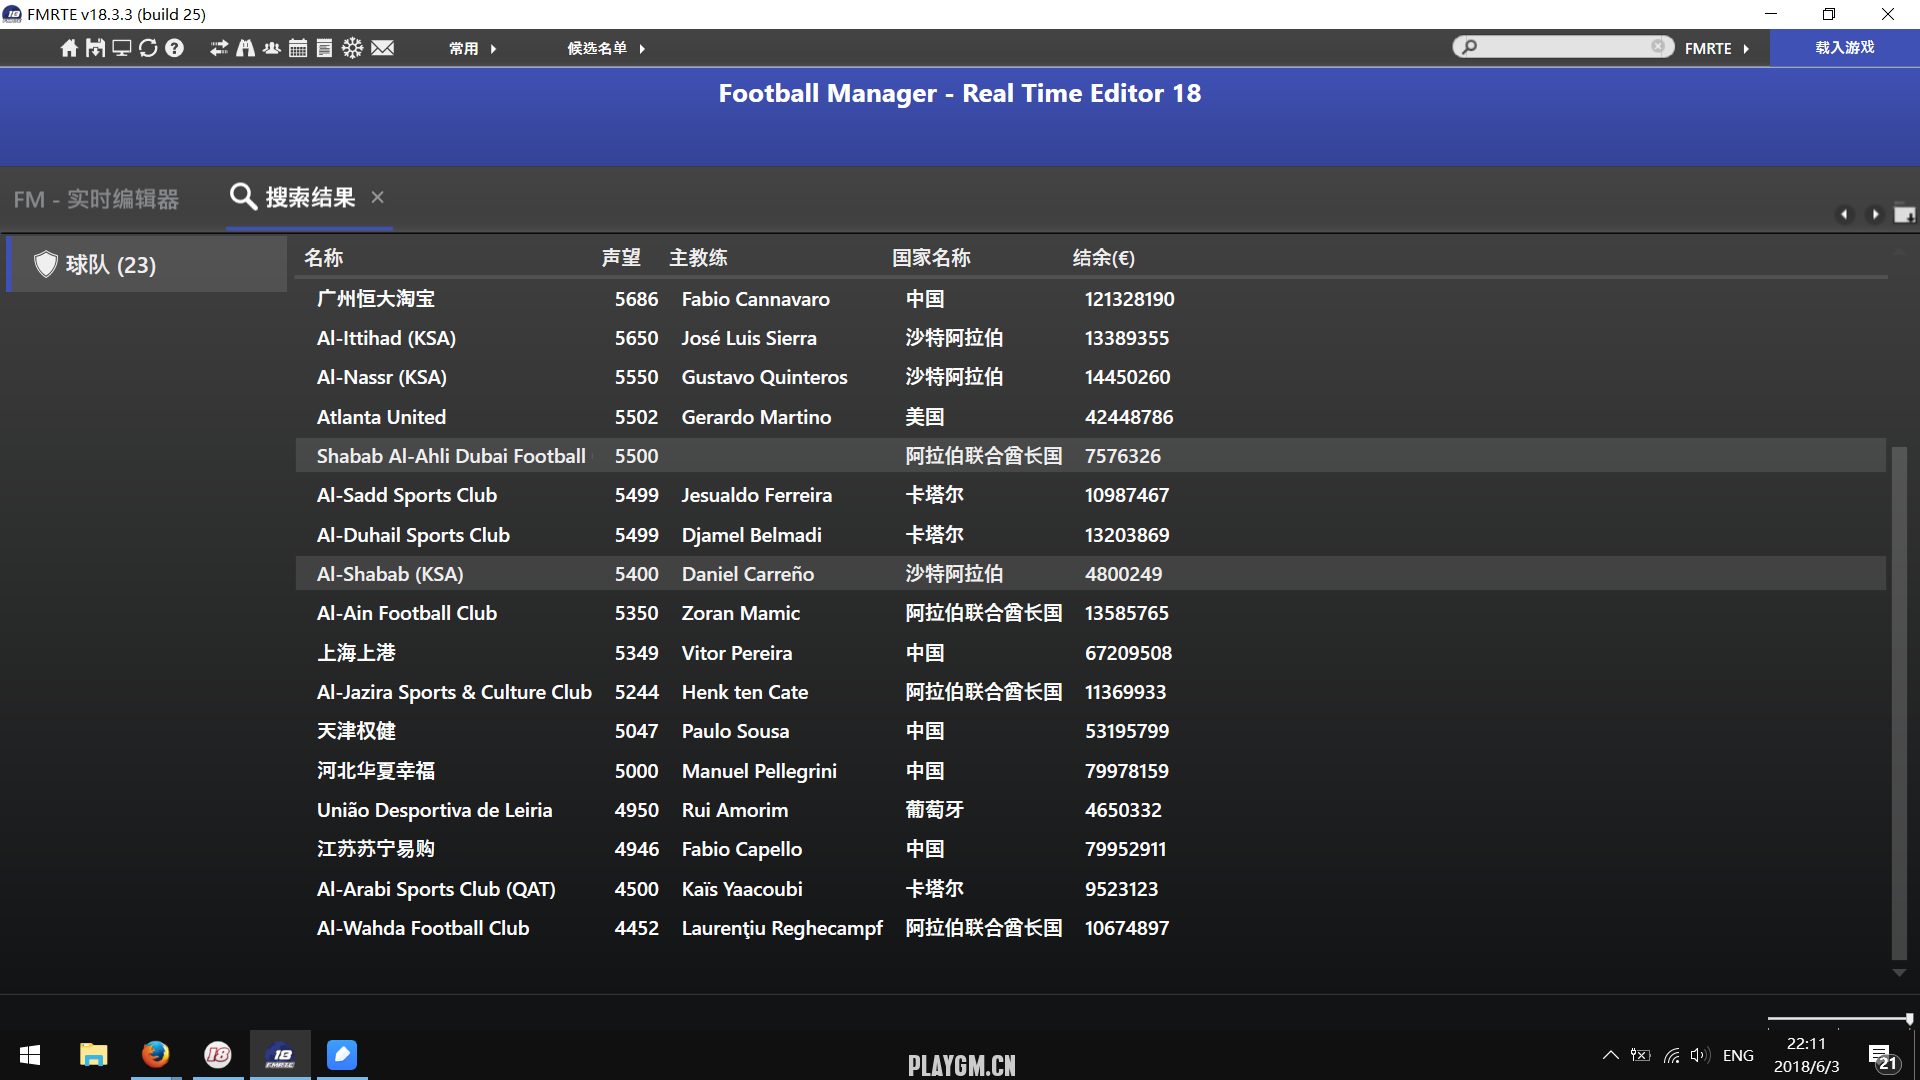Select Al-Duhail Sports Club row
Screen dimensions: 1920x1080
[x=1090, y=535]
